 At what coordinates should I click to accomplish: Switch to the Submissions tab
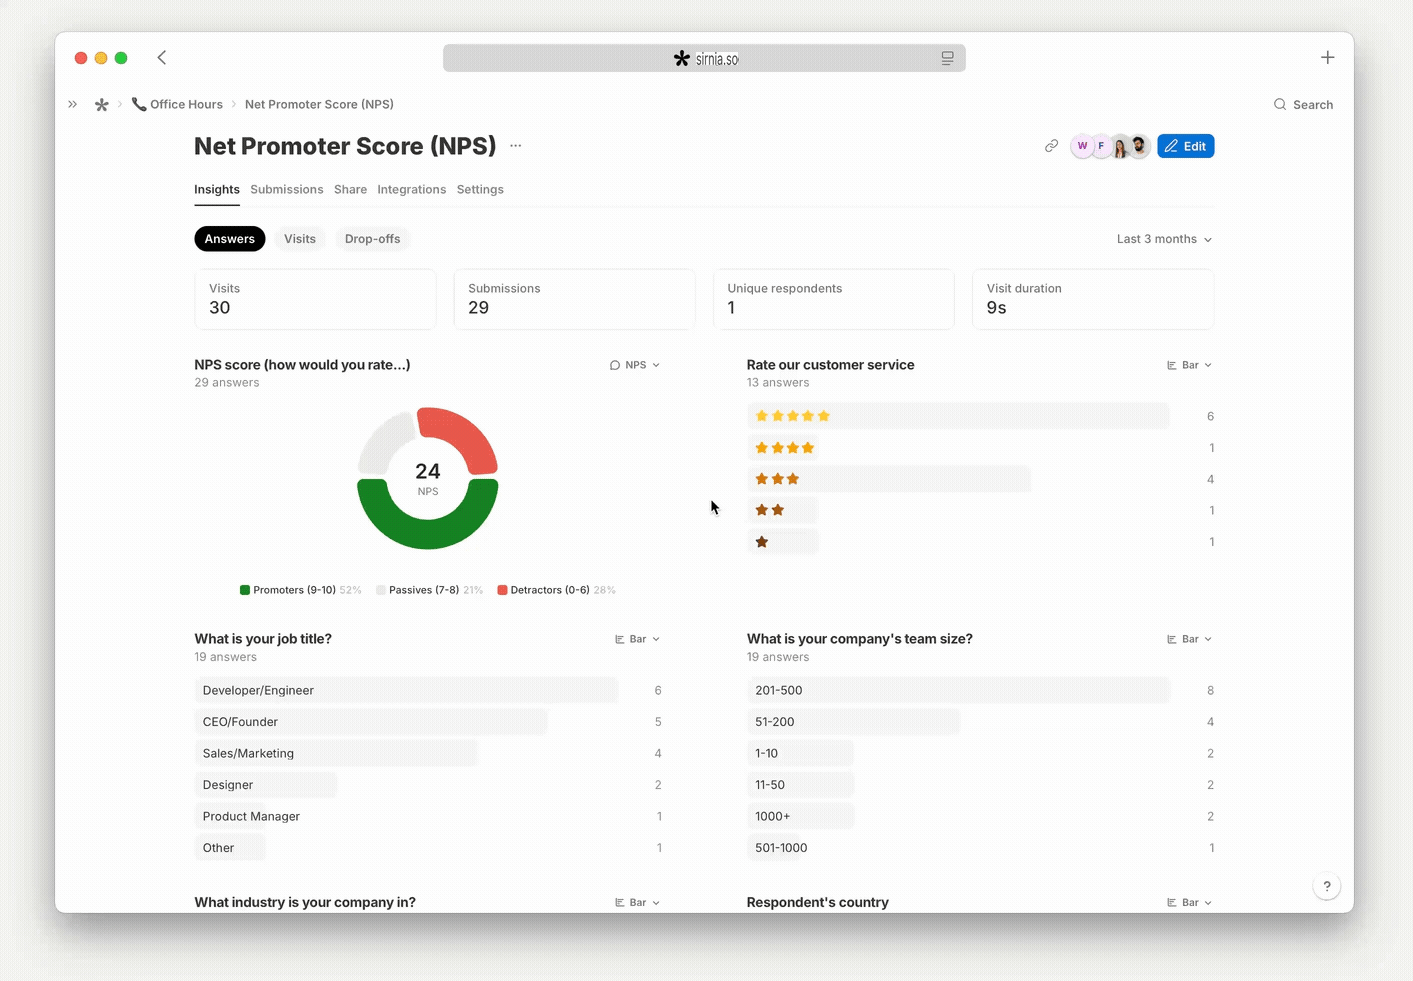pyautogui.click(x=287, y=189)
